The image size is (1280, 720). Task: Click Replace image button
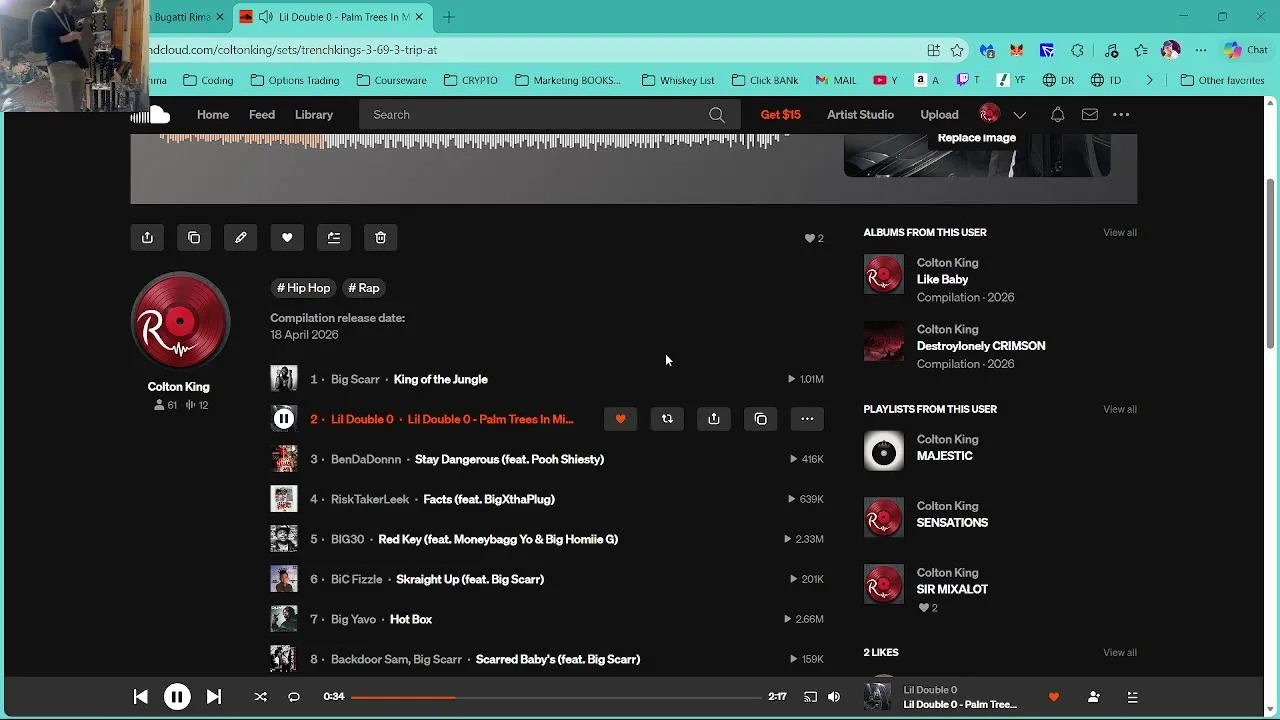977,138
